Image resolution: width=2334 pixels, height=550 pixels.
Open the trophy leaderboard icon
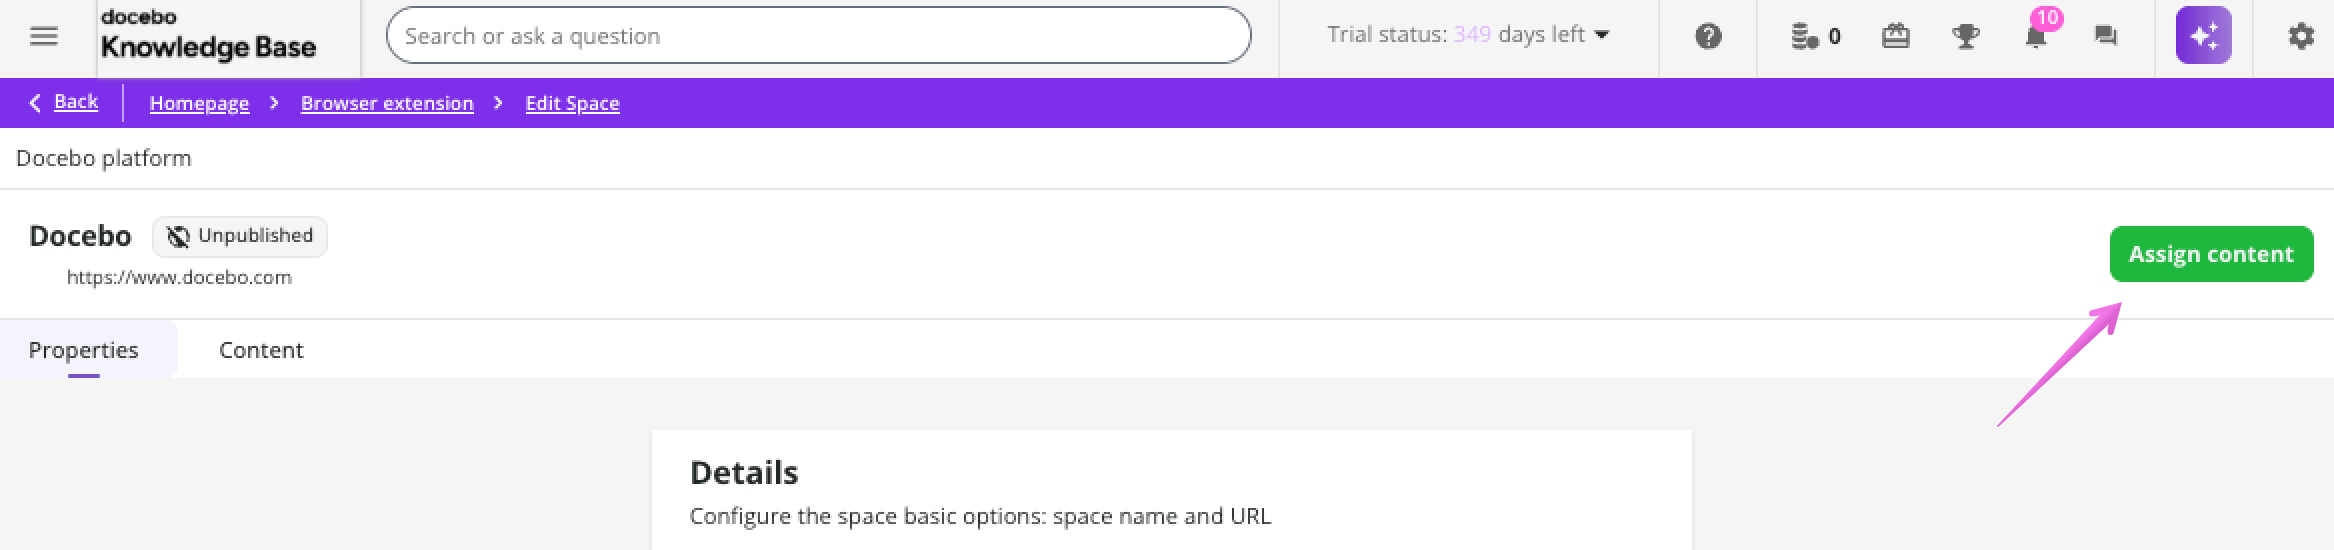click(1965, 37)
